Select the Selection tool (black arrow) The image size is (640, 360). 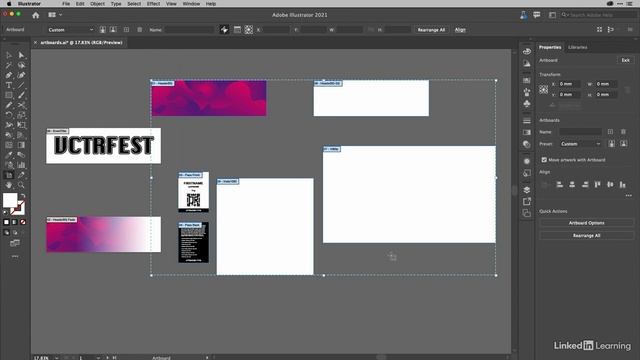[9, 55]
